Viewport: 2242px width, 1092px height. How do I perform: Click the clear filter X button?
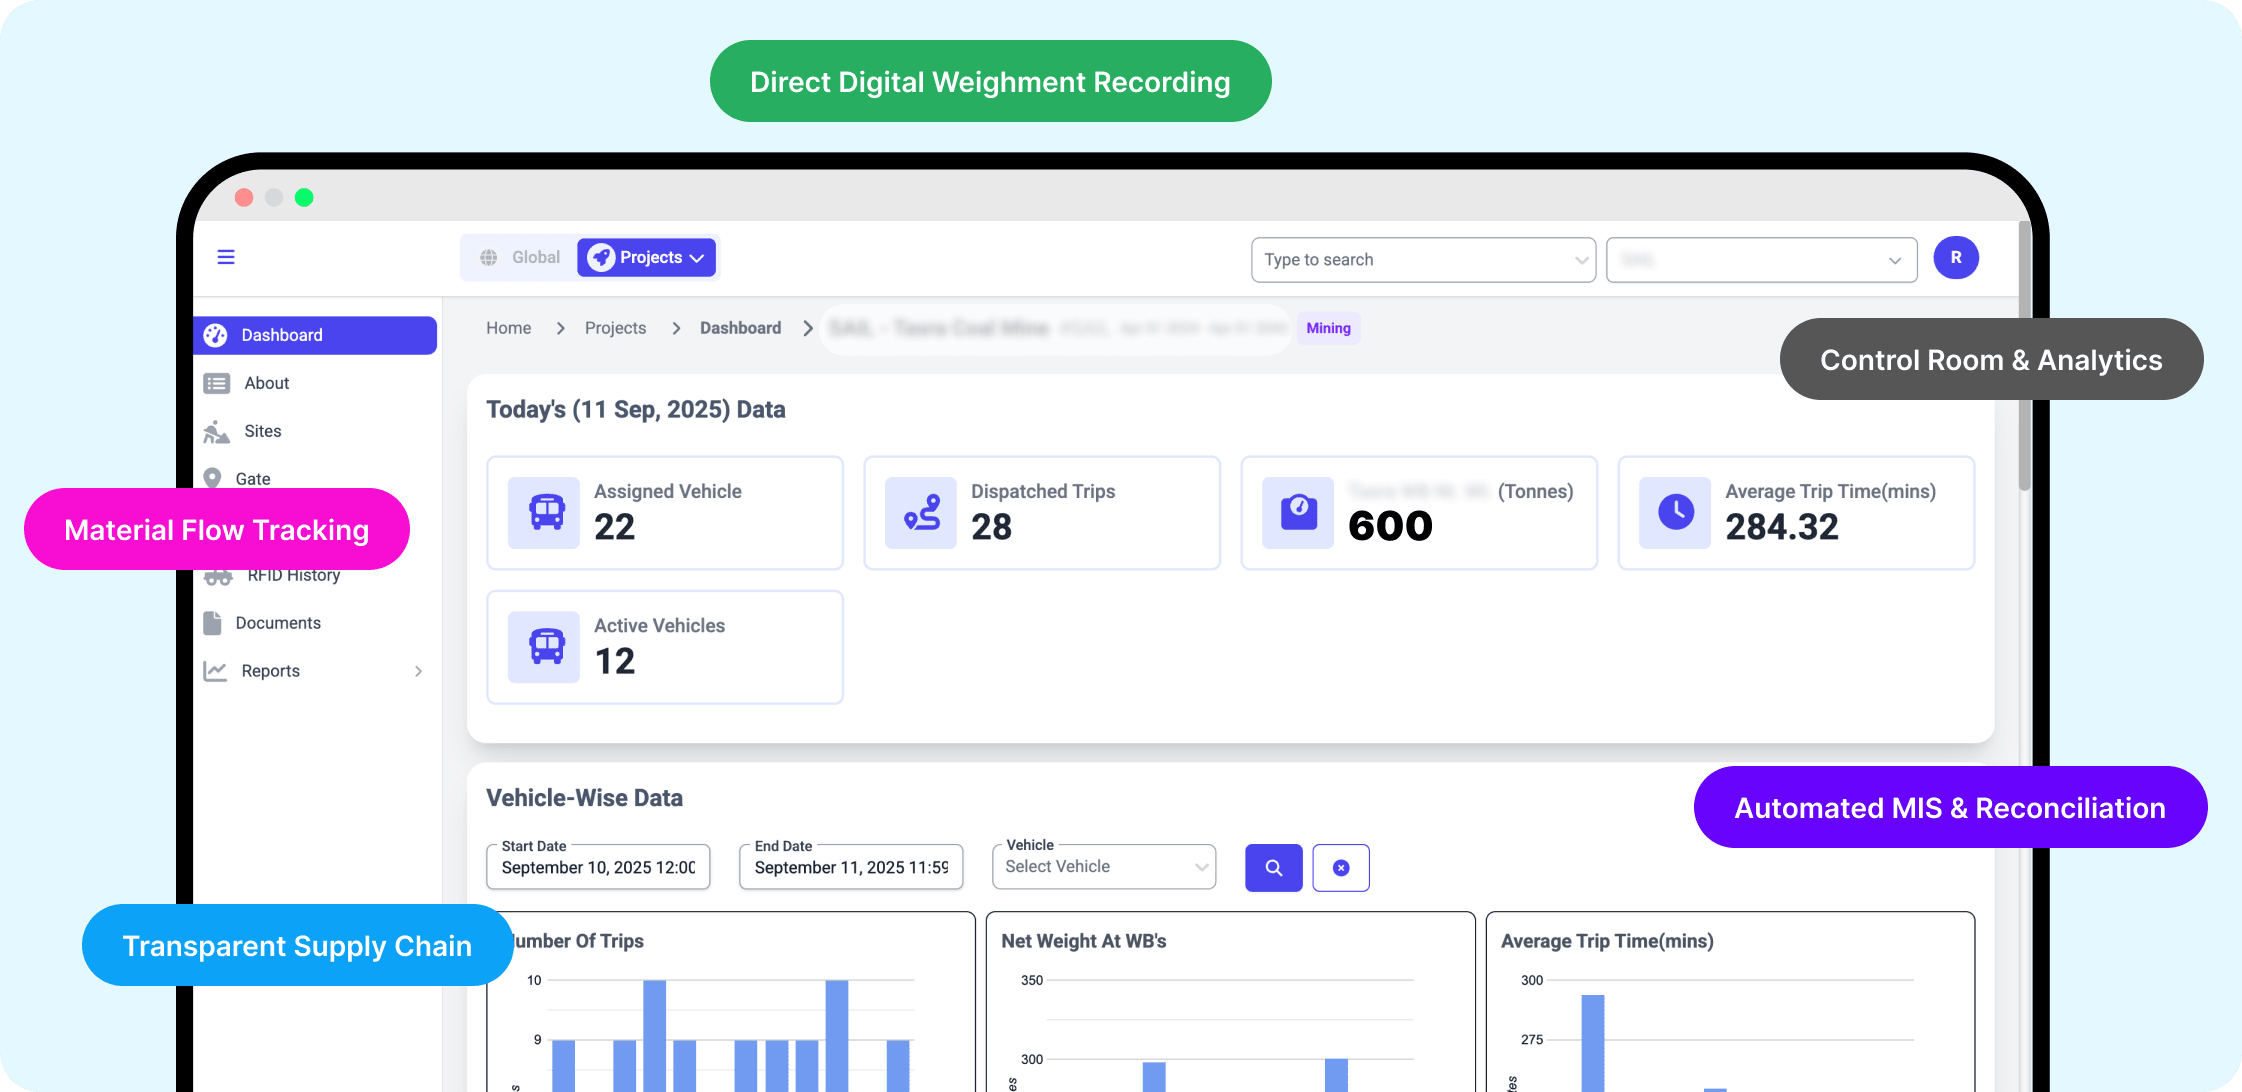click(x=1341, y=868)
